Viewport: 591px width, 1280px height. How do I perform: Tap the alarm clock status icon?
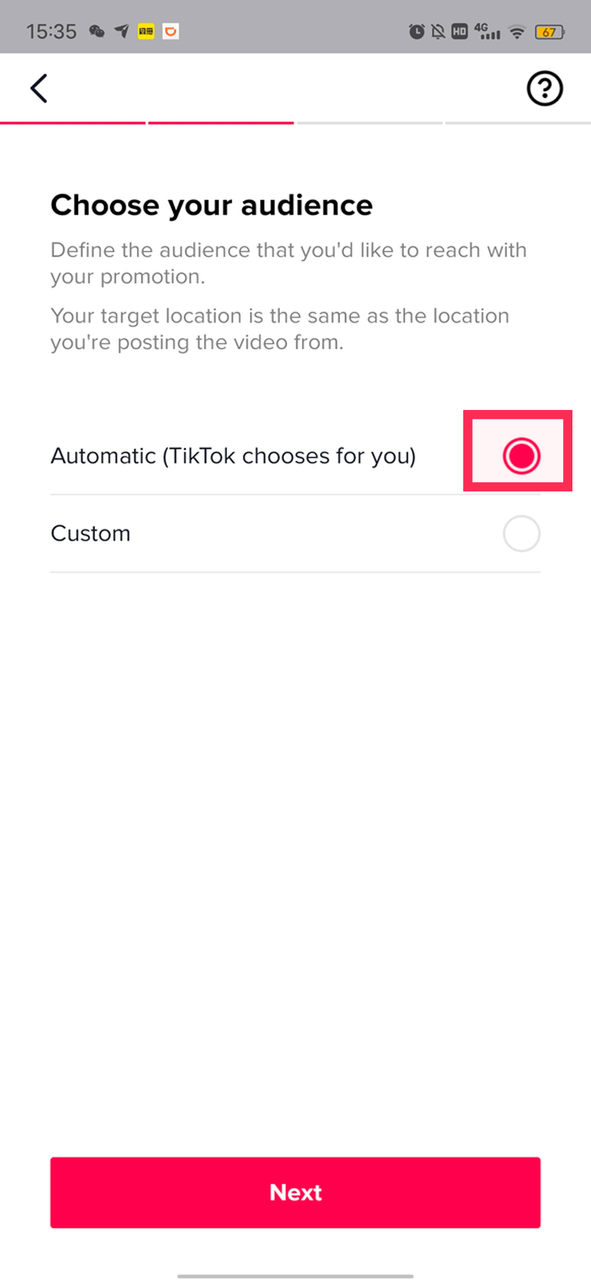point(416,32)
